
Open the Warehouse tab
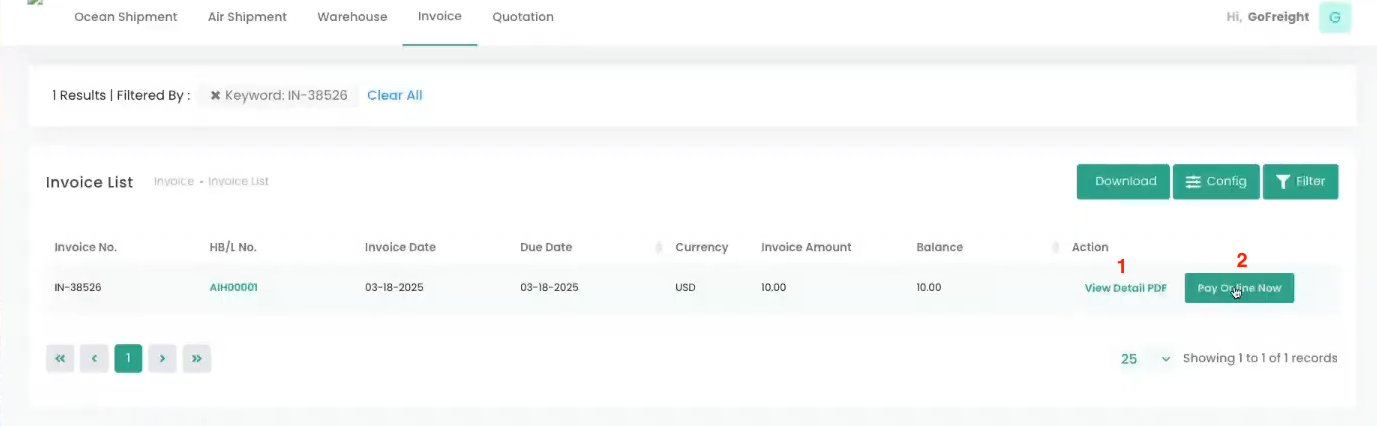352,17
